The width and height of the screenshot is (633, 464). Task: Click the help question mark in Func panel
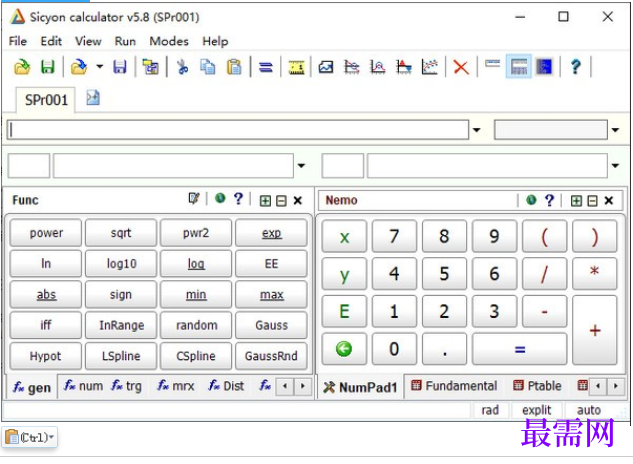coord(239,199)
